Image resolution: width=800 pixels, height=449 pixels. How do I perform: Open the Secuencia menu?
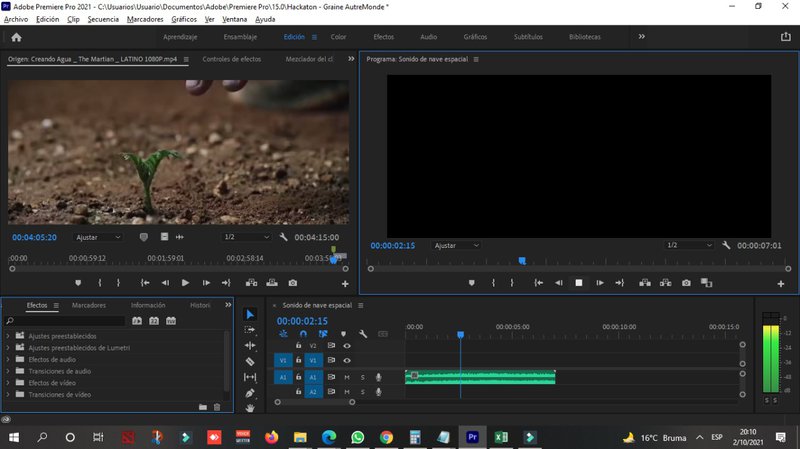(103, 19)
